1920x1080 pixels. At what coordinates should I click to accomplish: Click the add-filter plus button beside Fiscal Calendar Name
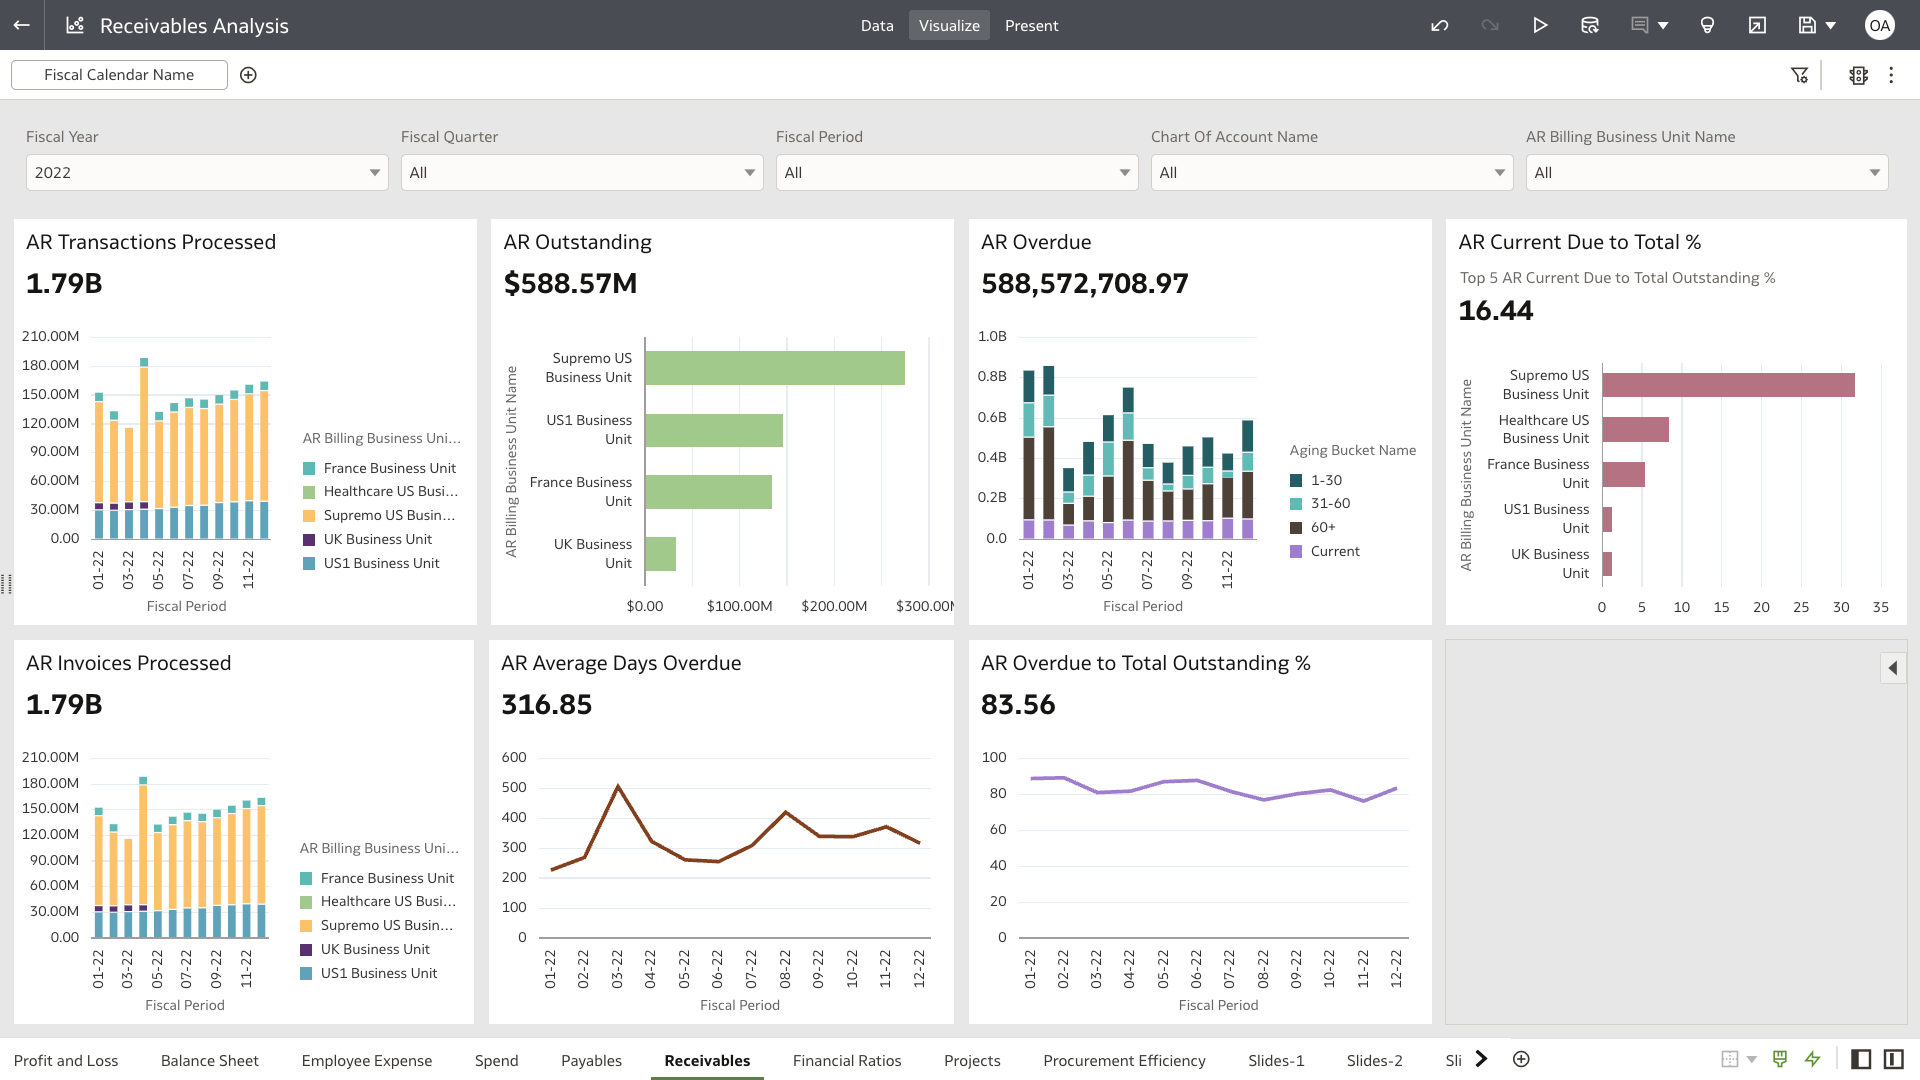coord(248,74)
